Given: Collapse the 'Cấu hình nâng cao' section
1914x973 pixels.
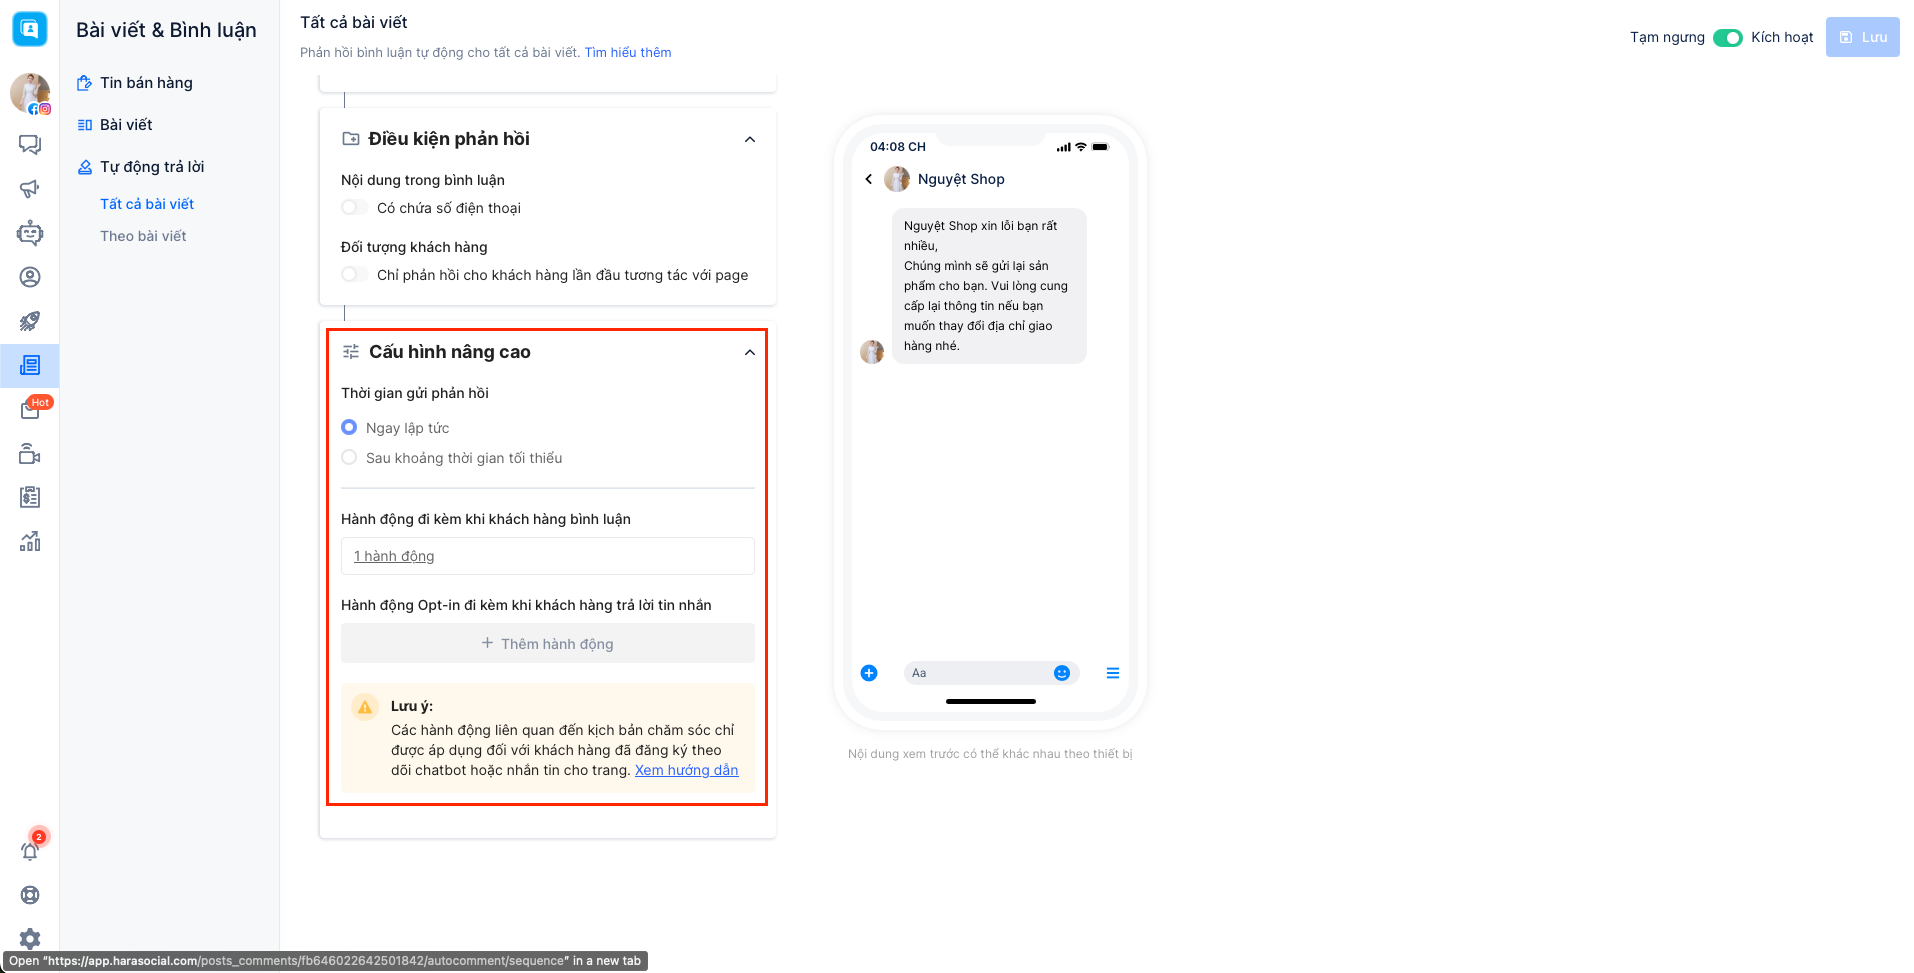Looking at the screenshot, I should [x=750, y=353].
